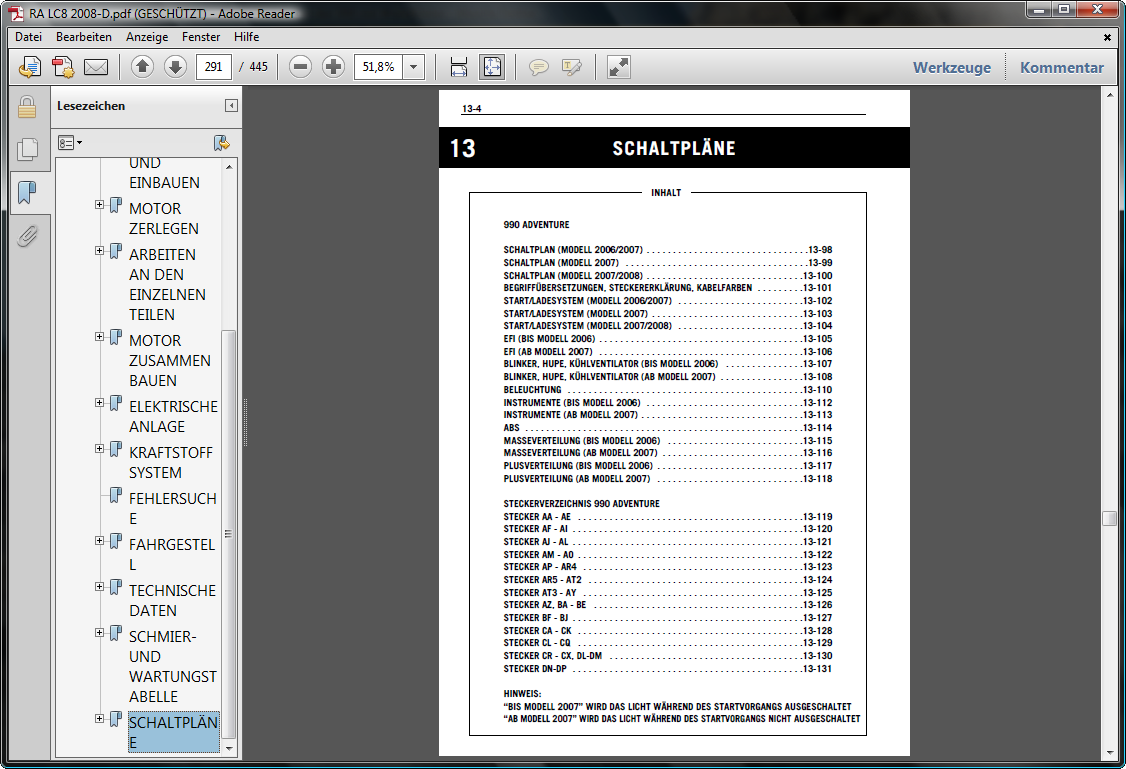Toggle fit-to-width scrolling mode

(459, 67)
